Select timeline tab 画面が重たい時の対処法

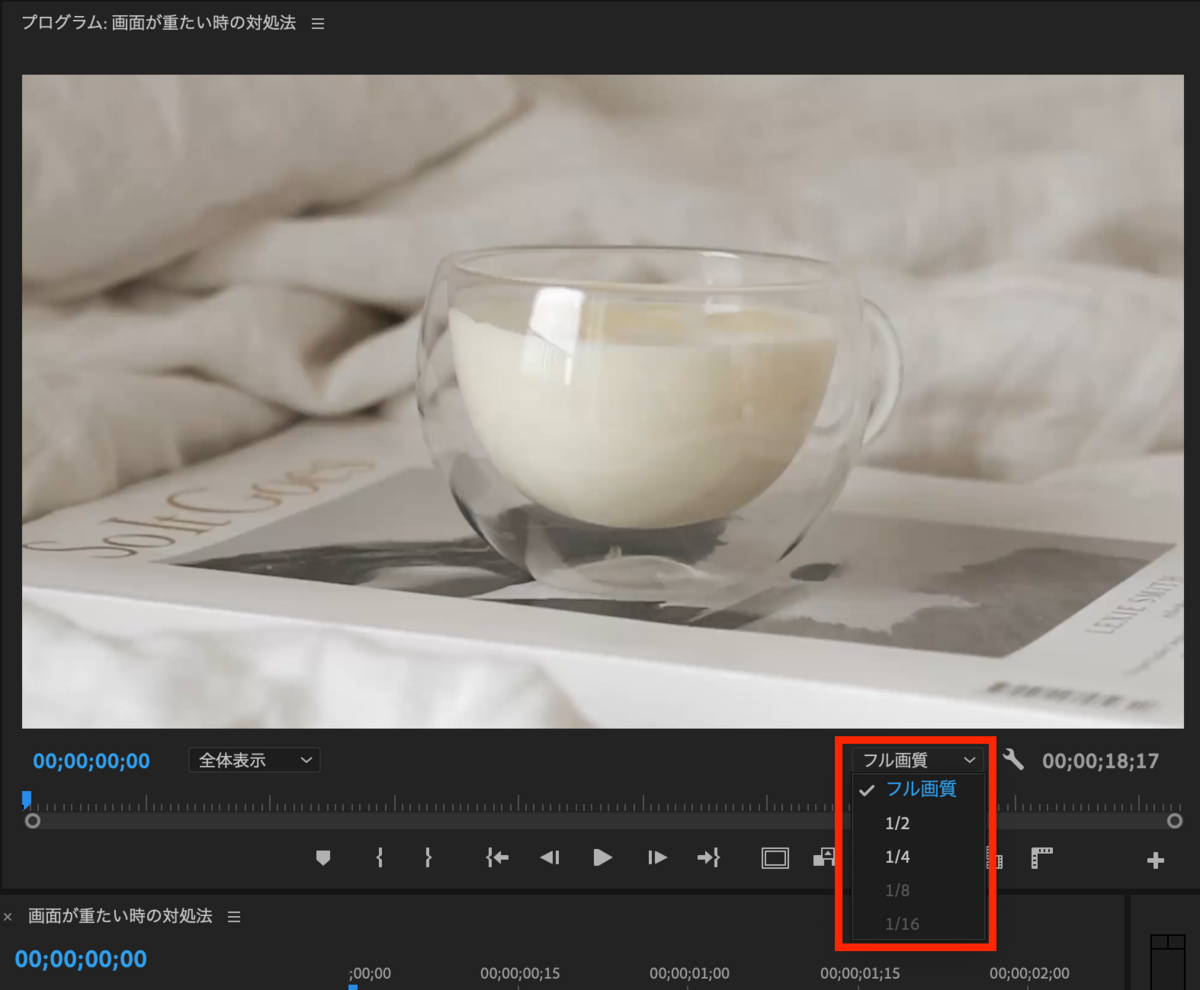point(120,916)
